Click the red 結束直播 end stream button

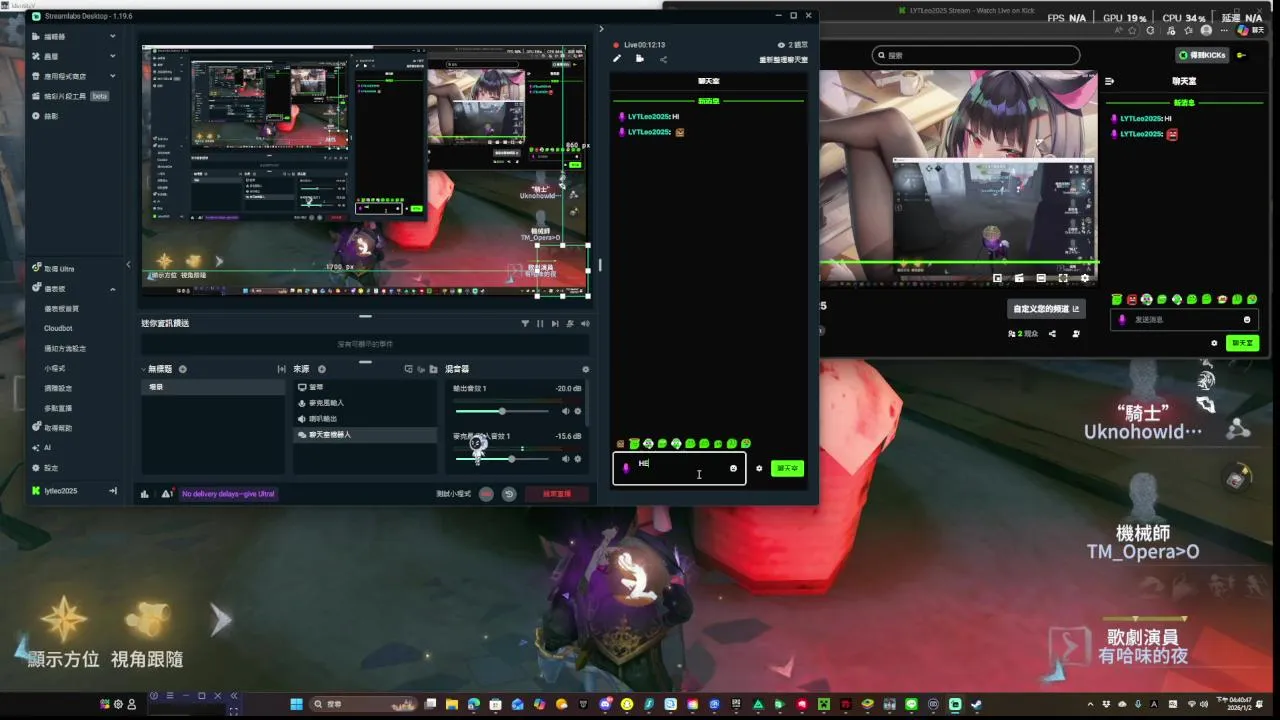click(557, 494)
